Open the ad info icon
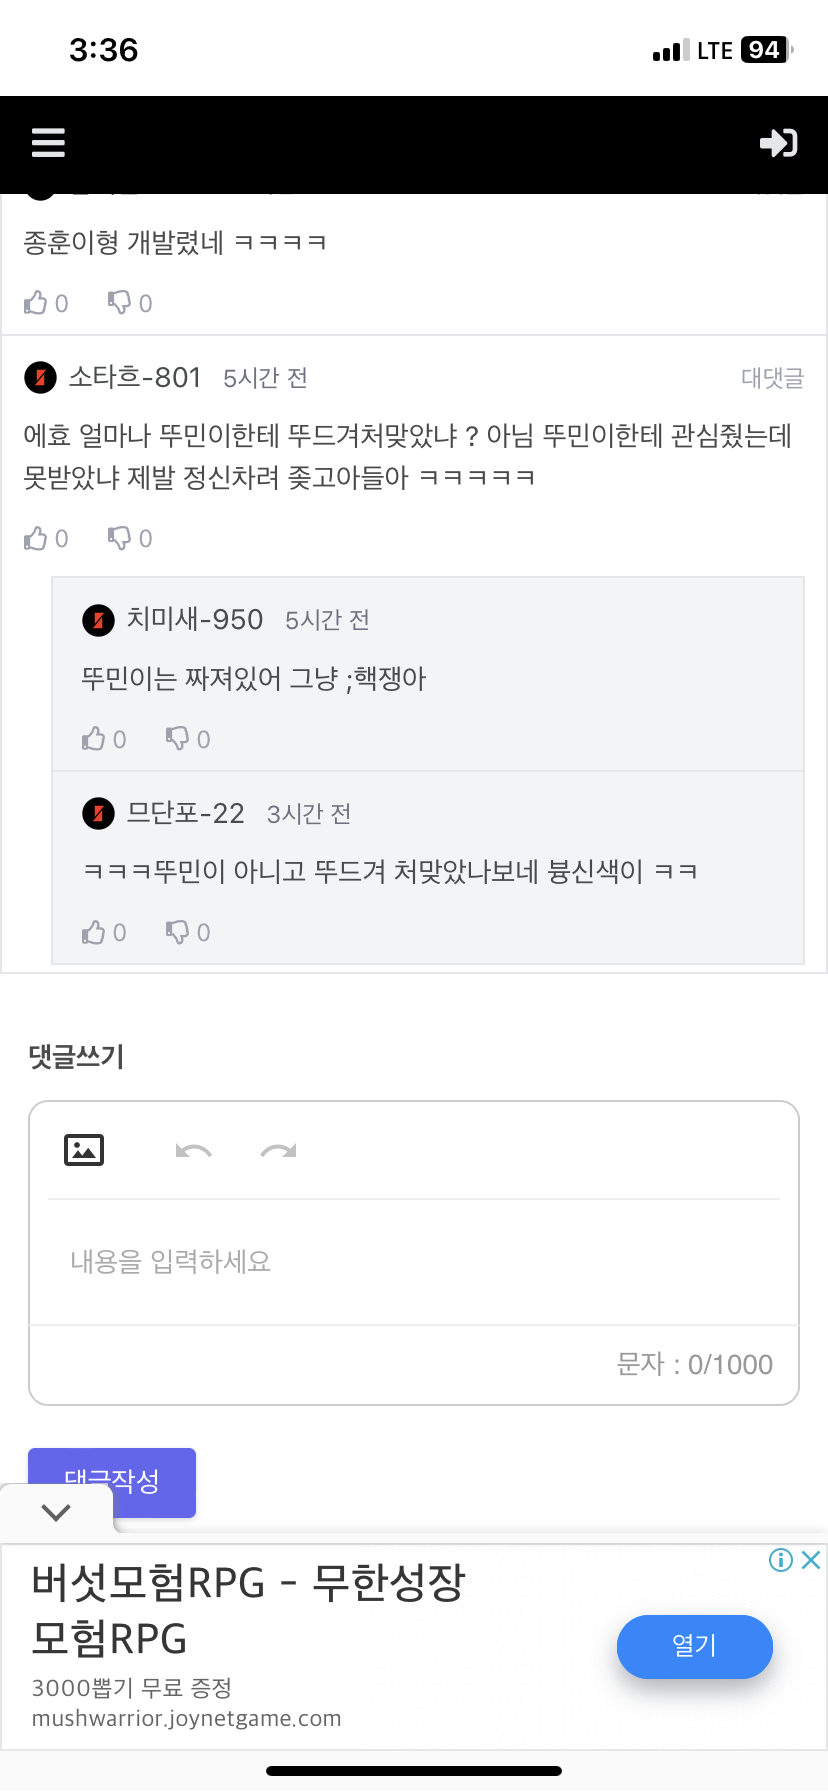The image size is (828, 1792). click(780, 1560)
